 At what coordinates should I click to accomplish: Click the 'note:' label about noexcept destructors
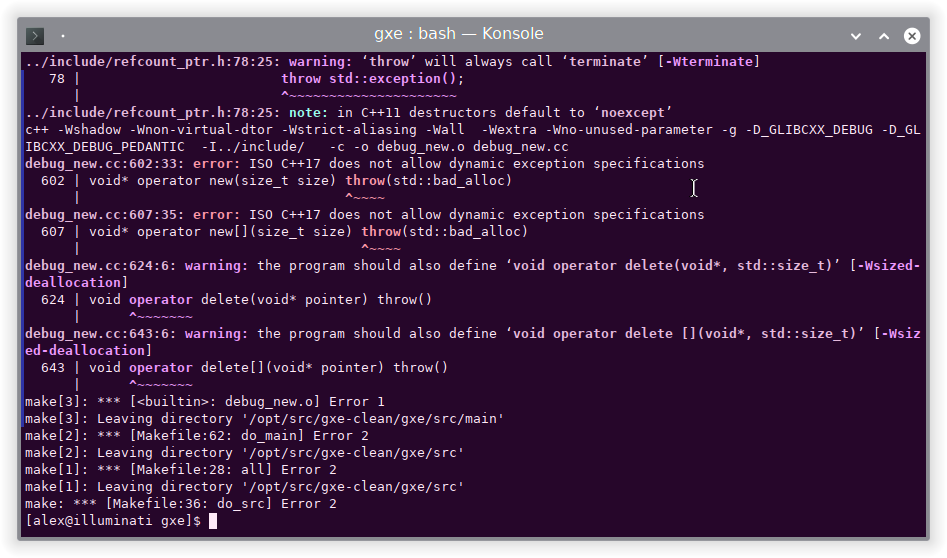(309, 113)
